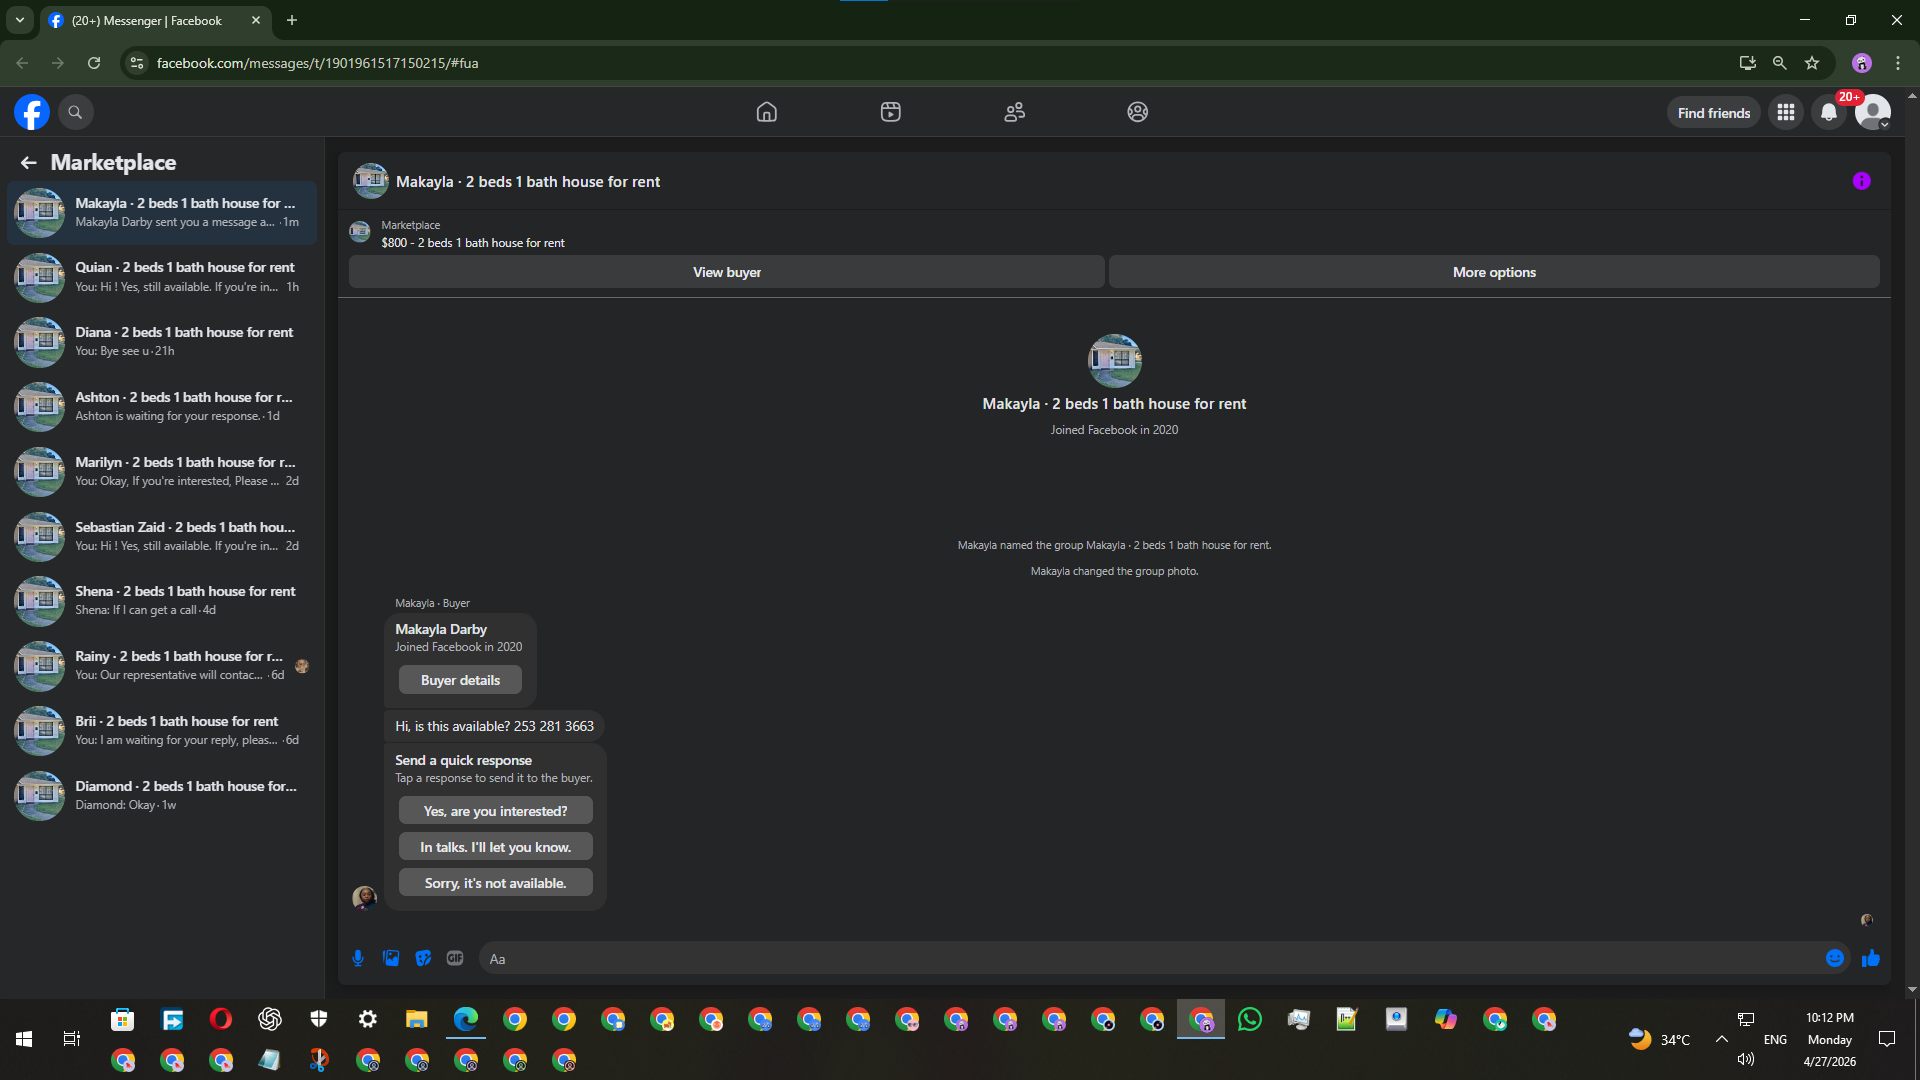Go back from Marketplace chats list

(28, 162)
